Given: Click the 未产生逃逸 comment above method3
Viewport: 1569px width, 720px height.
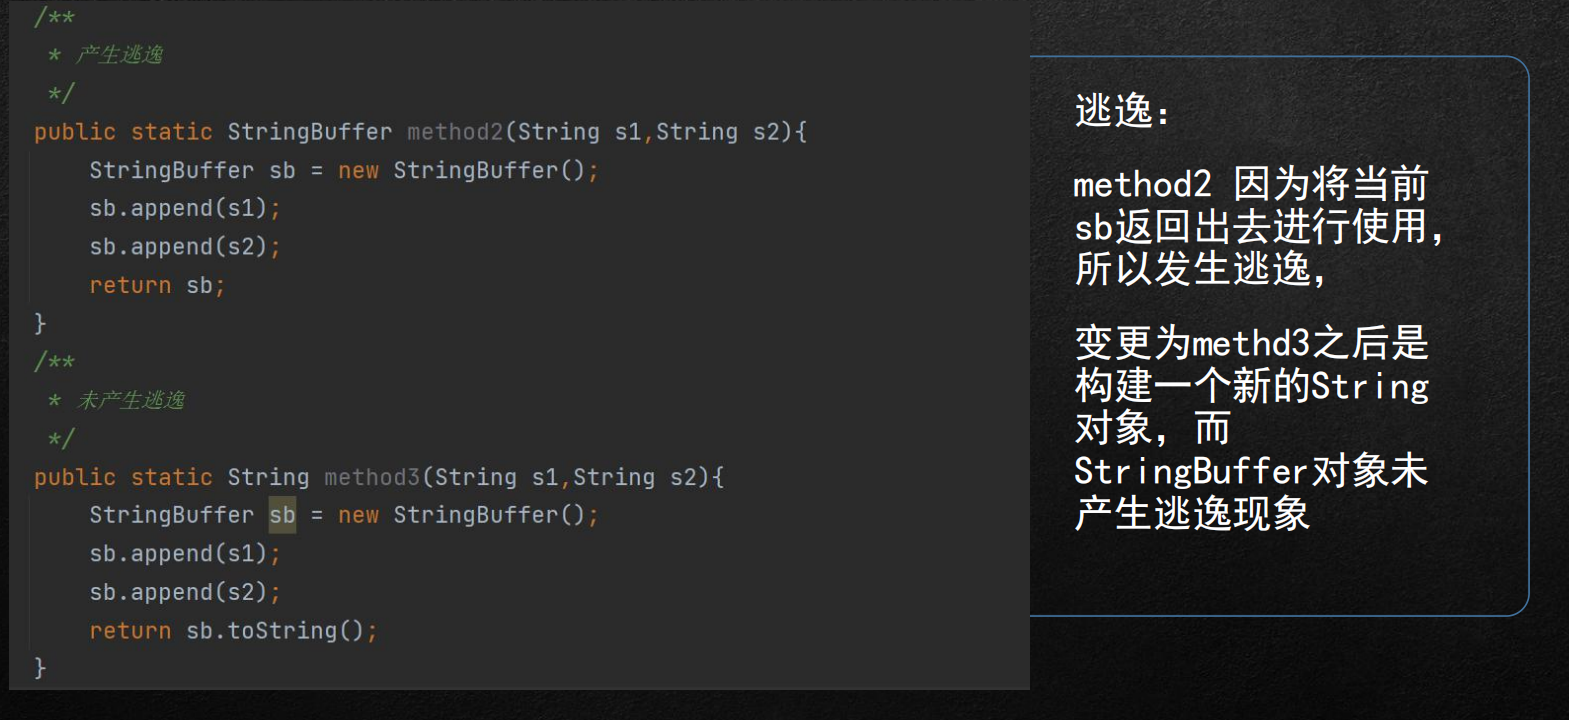Looking at the screenshot, I should 131,400.
